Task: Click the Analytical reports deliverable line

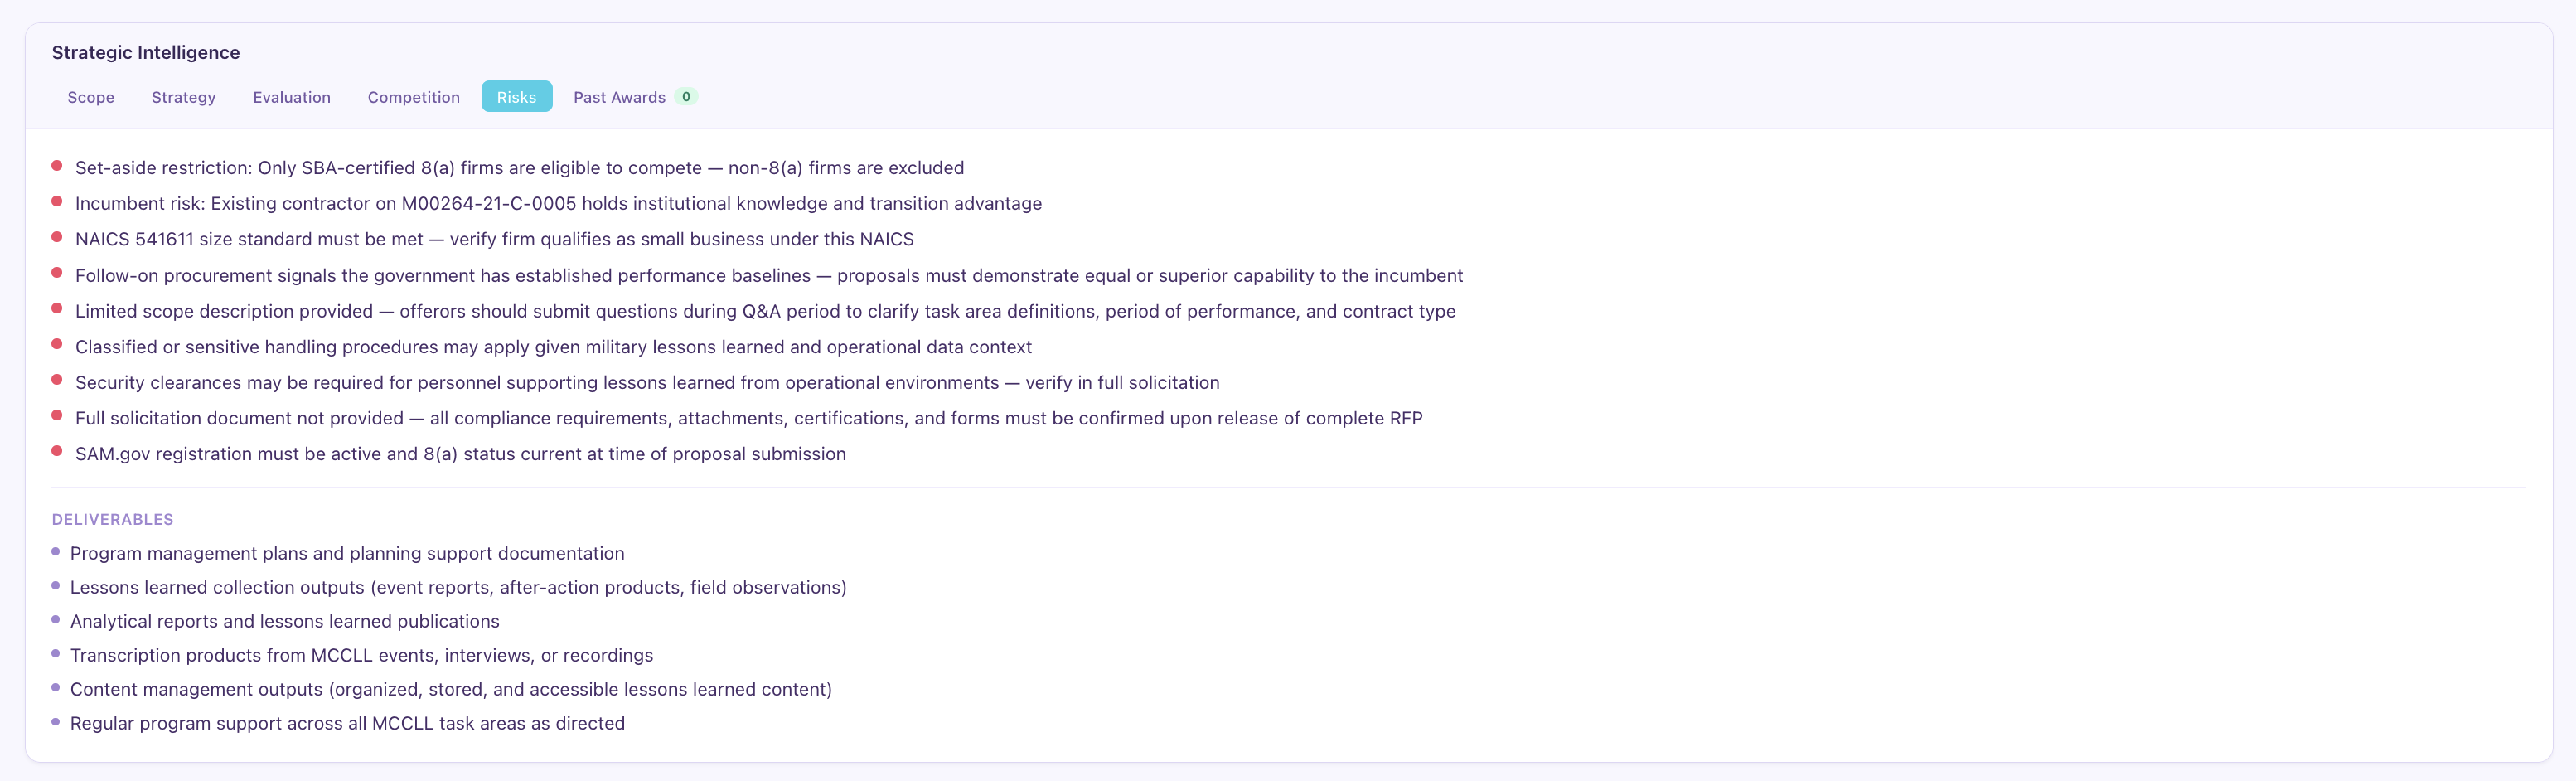Action: tap(285, 621)
